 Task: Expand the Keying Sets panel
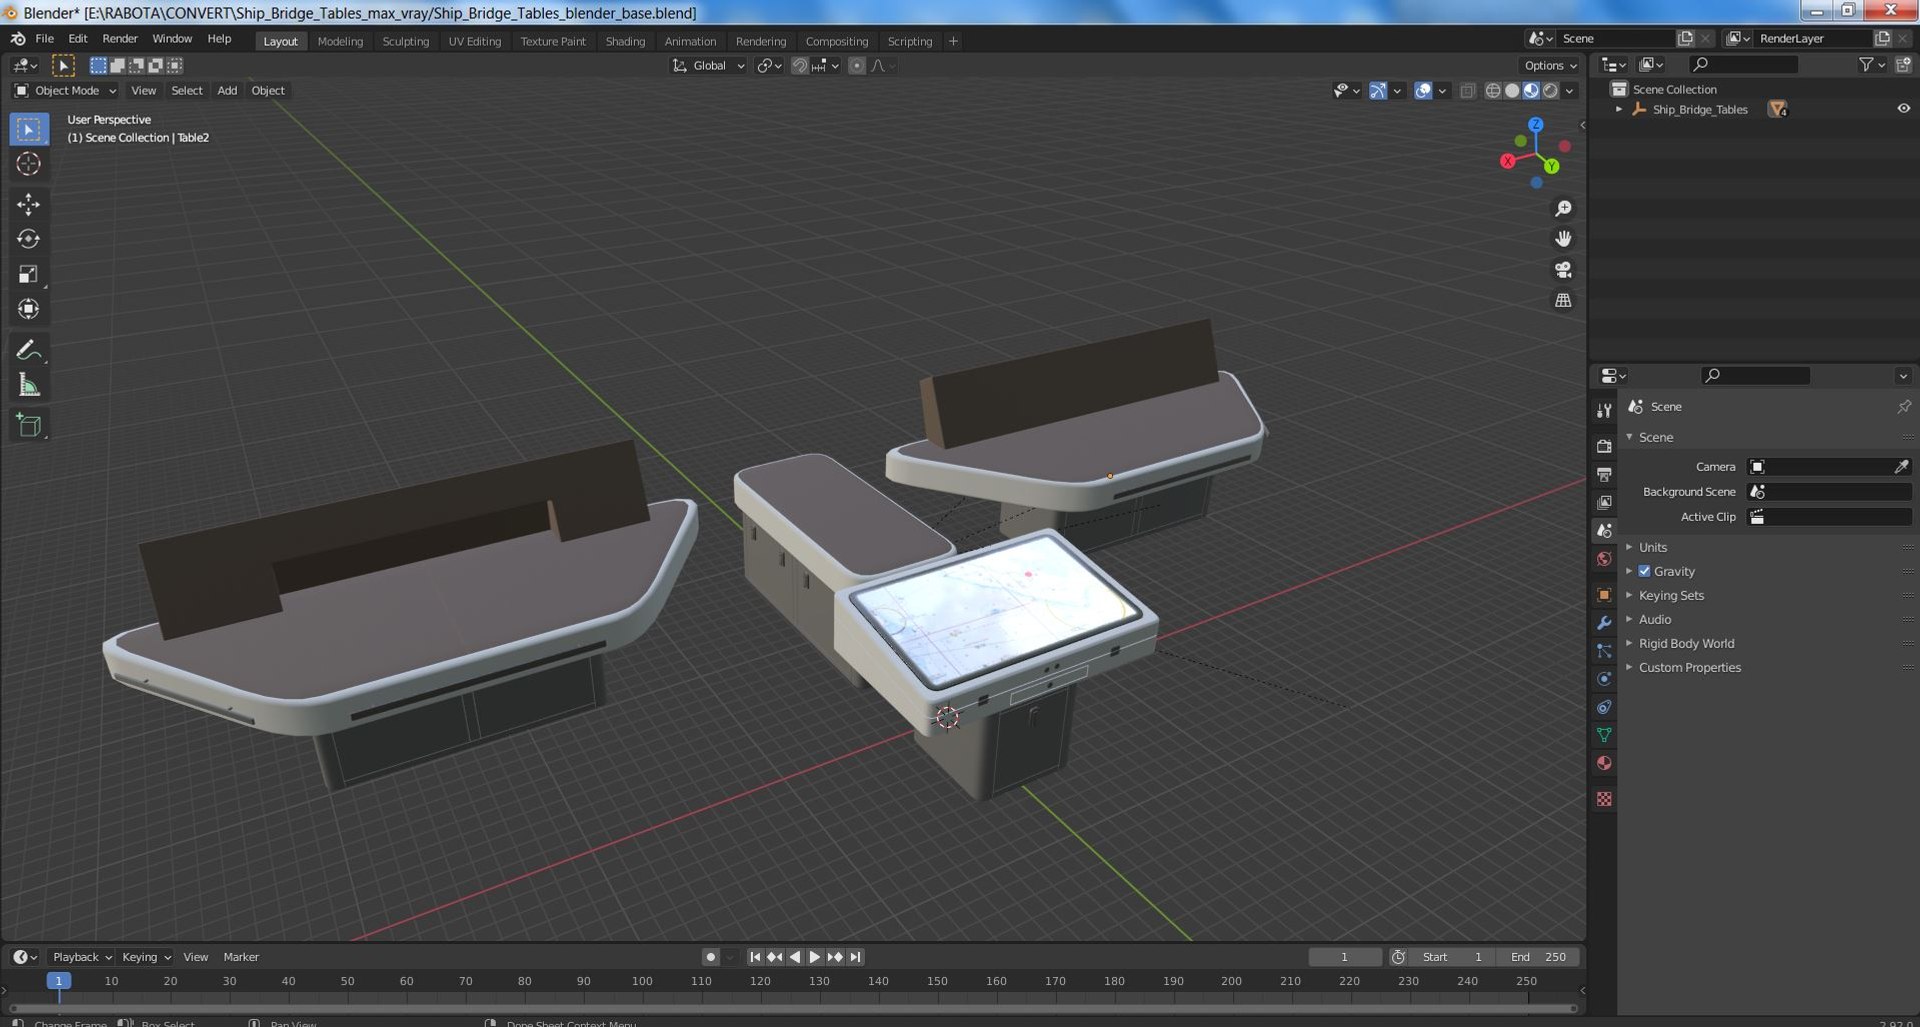(1671, 595)
